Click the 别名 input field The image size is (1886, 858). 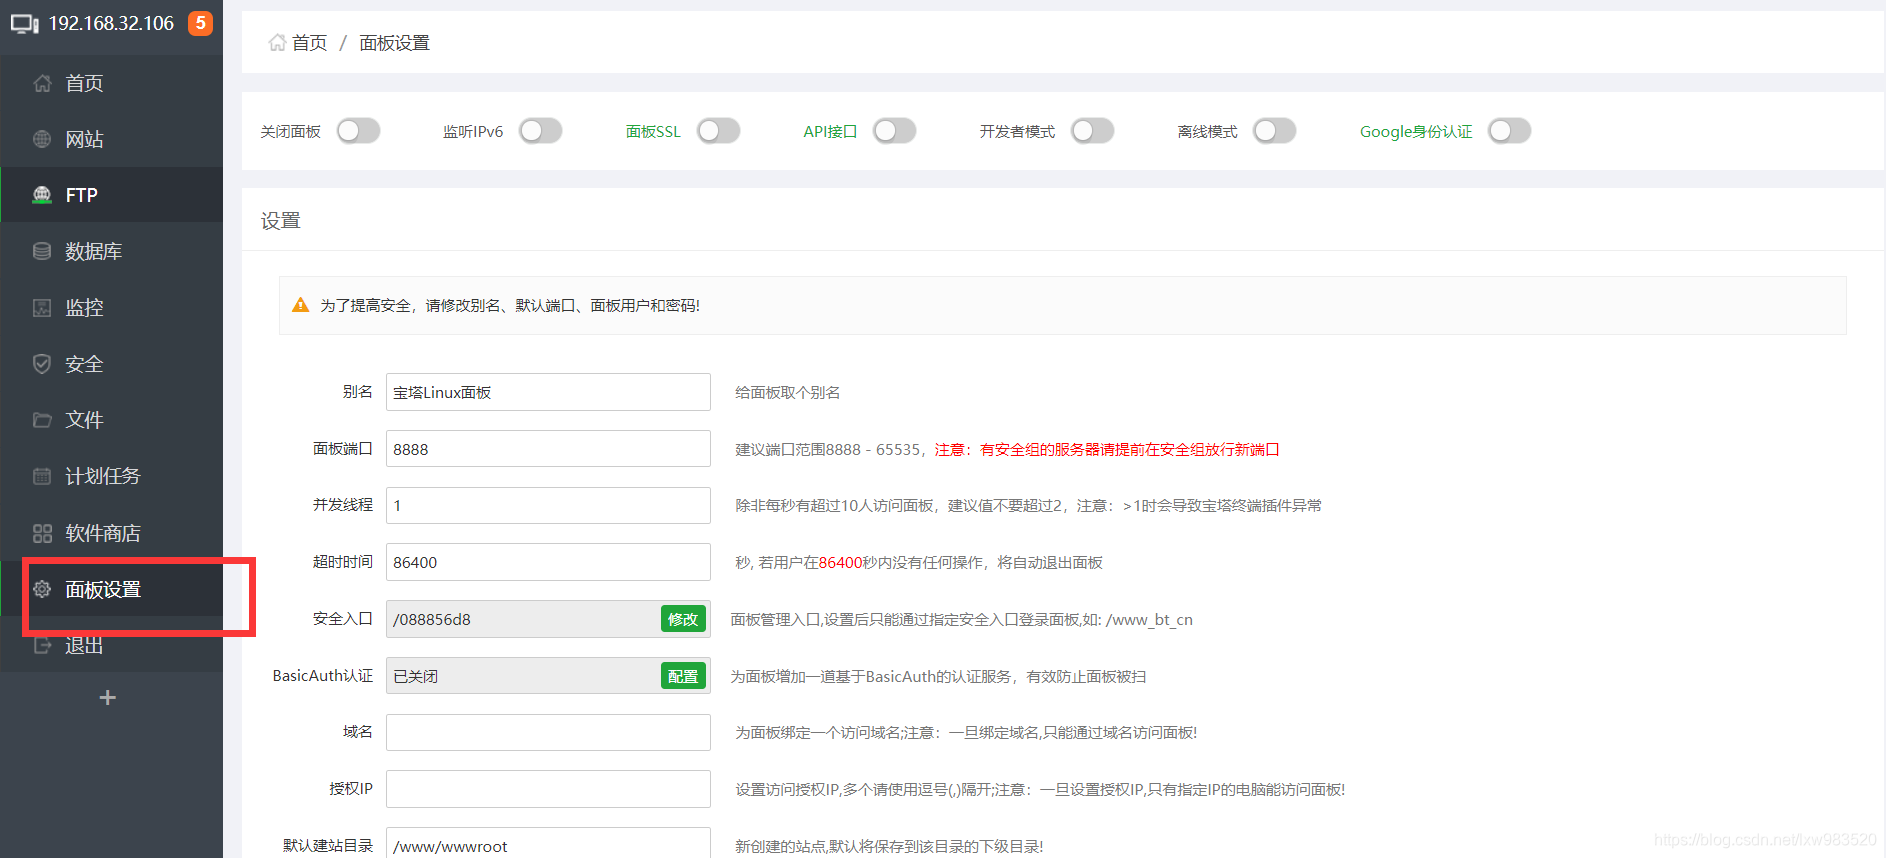(548, 392)
